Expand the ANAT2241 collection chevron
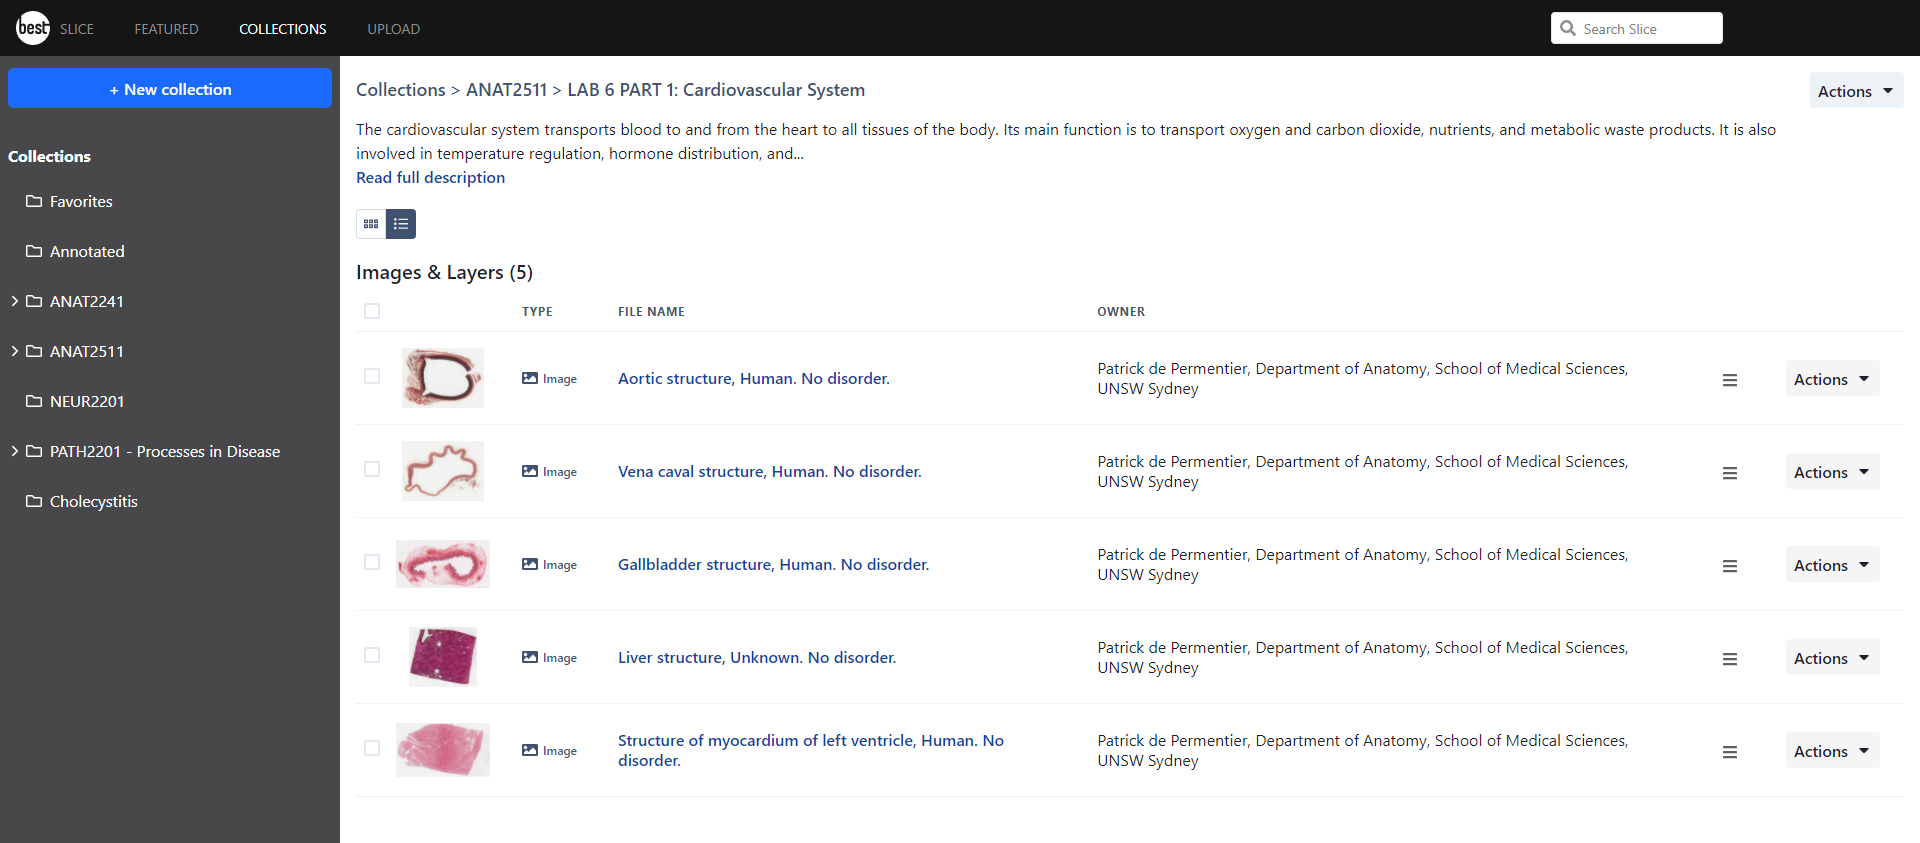Image resolution: width=1920 pixels, height=843 pixels. 15,301
